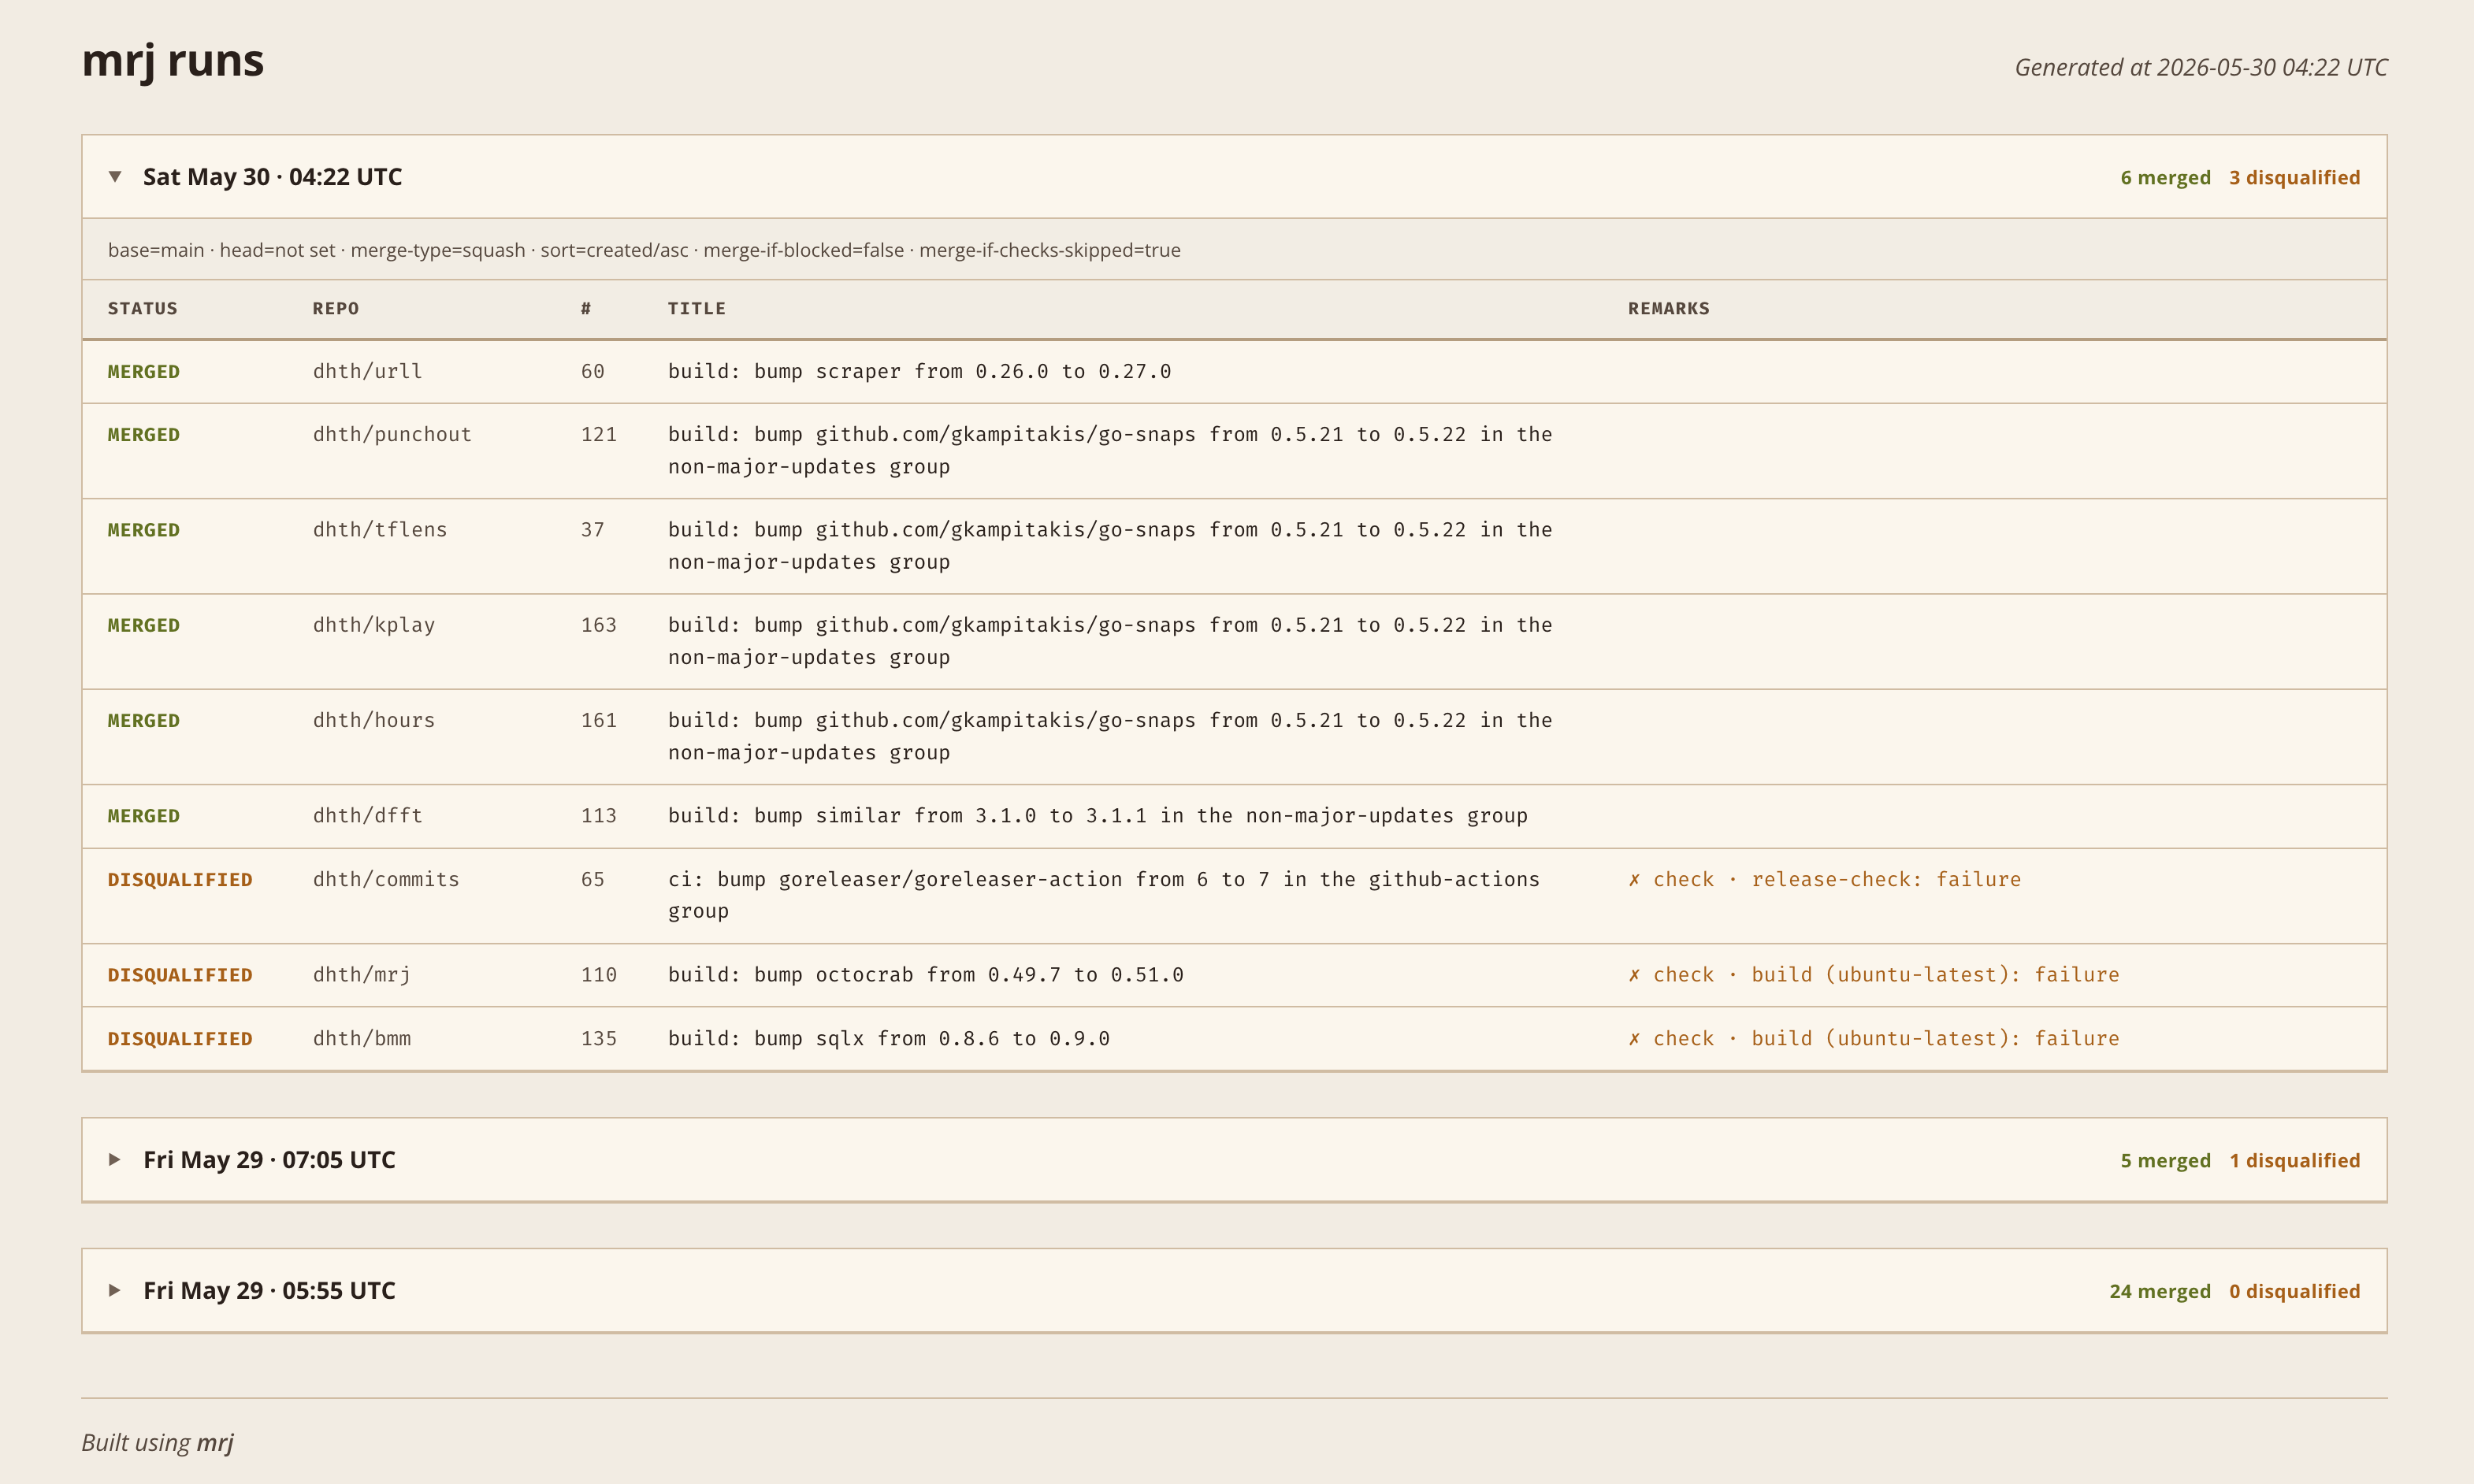
Task: Click the MERGED status in dhth/hours row
Action: [144, 721]
